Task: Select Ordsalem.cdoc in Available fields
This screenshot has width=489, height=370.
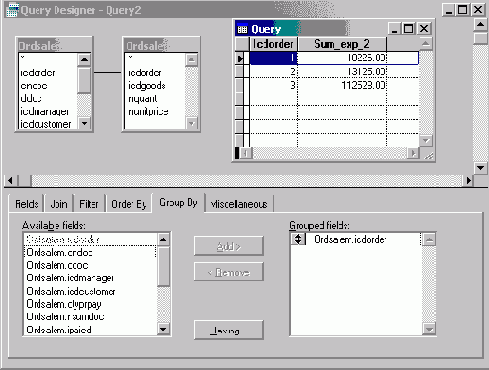Action: pyautogui.click(x=90, y=265)
